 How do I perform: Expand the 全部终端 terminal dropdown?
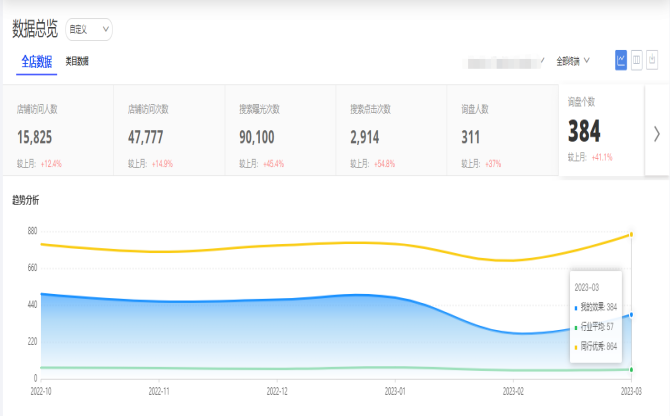pos(573,61)
